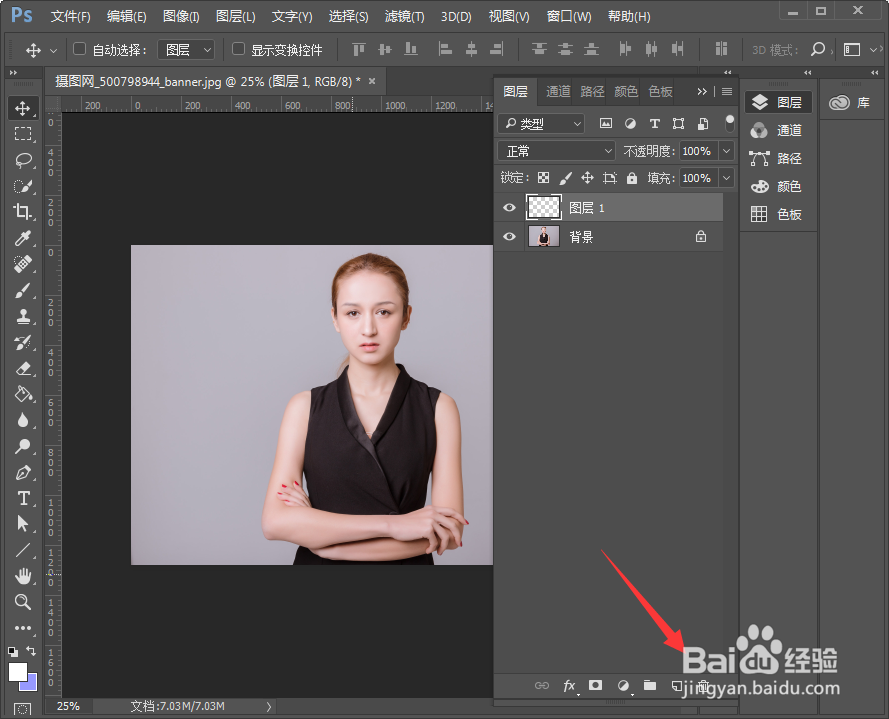Add a layer mask
The width and height of the screenshot is (889, 719).
point(595,686)
